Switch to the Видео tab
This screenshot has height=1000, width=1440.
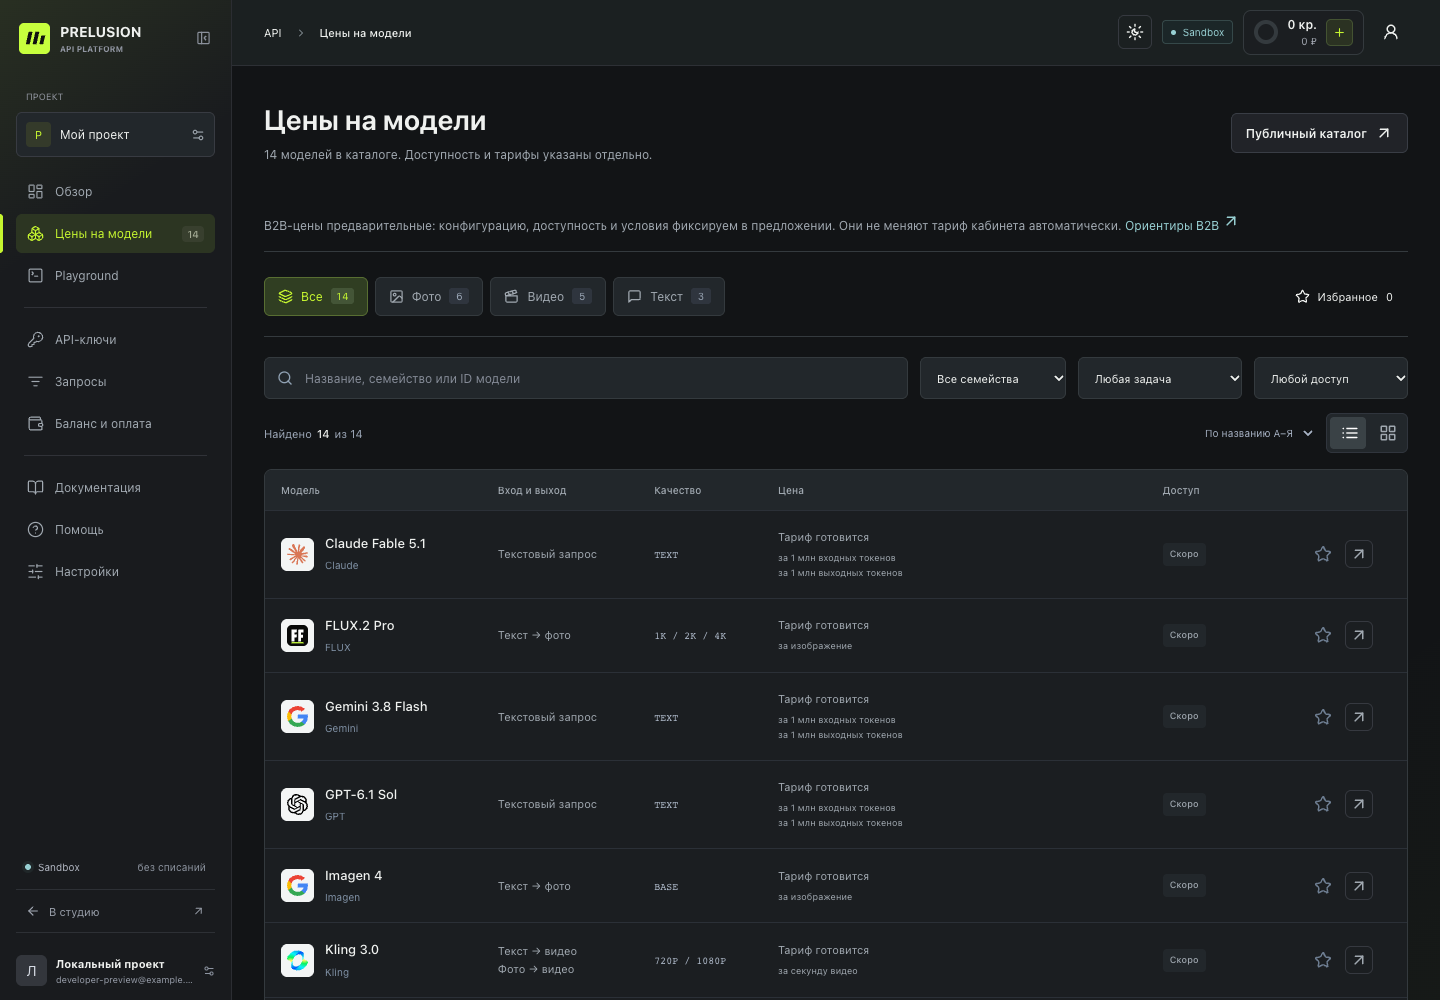548,296
